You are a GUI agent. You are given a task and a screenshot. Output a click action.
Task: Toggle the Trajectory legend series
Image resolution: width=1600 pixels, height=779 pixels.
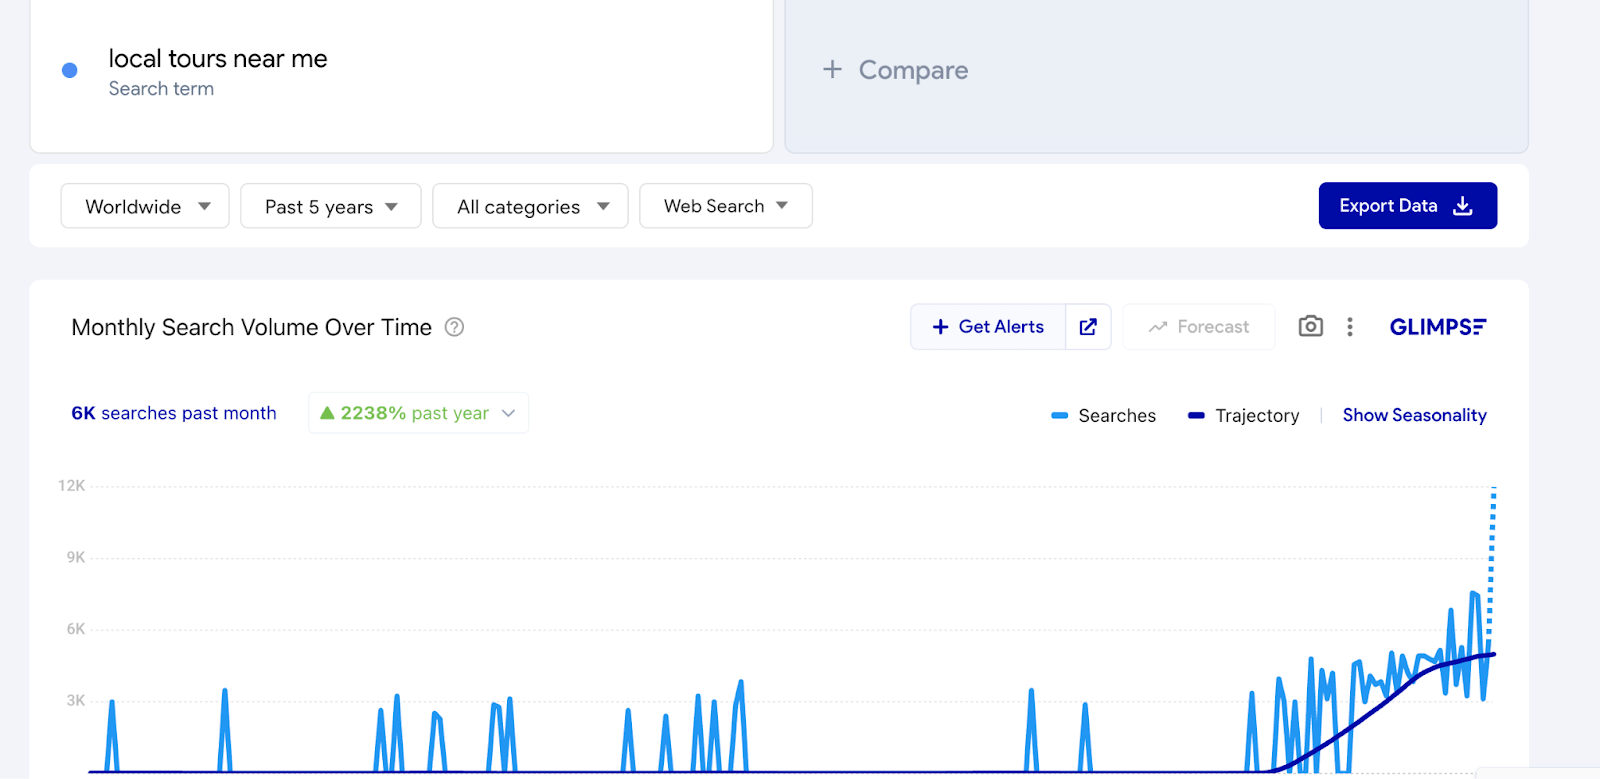pos(1243,416)
